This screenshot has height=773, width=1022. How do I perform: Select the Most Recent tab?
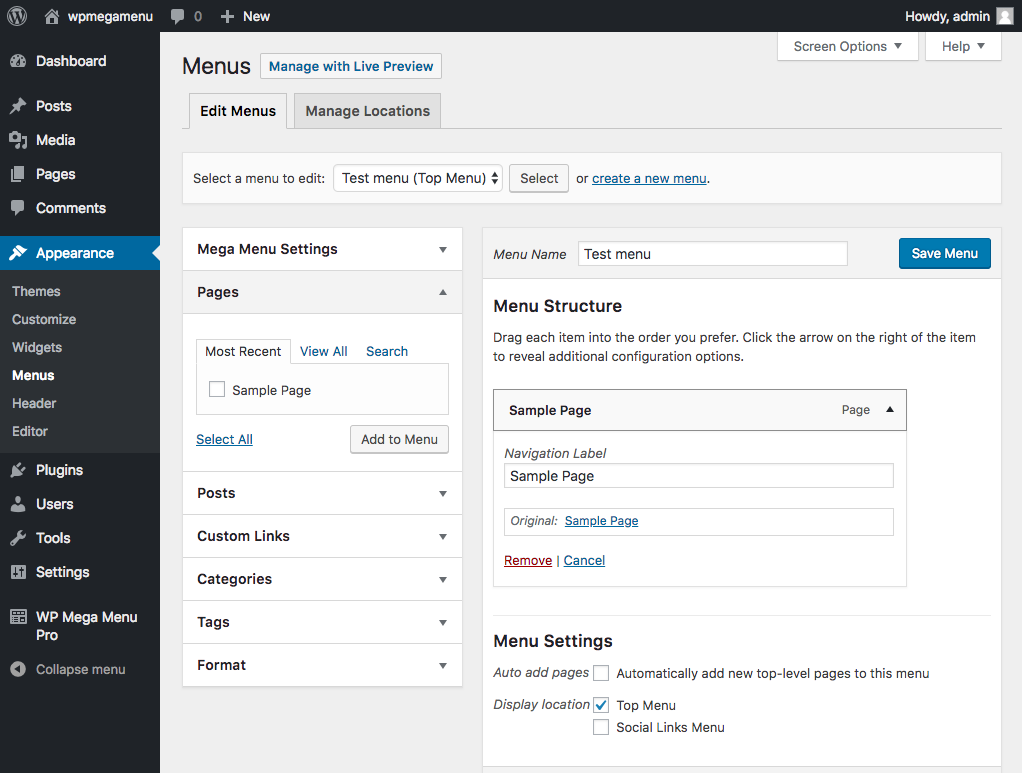pos(243,351)
